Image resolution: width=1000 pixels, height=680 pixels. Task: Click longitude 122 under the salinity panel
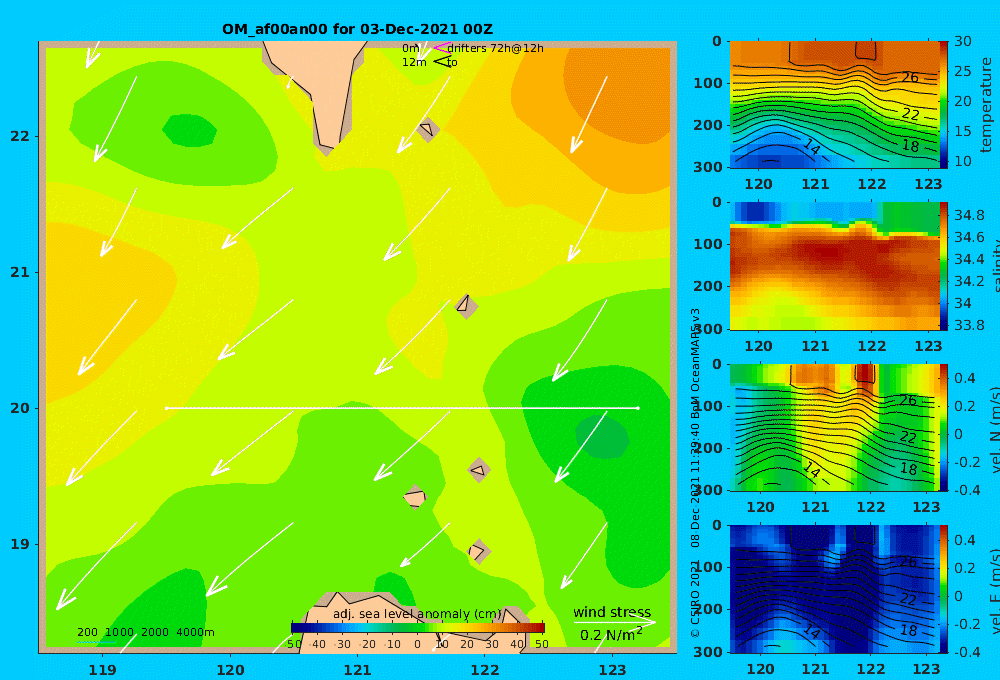[x=872, y=346]
